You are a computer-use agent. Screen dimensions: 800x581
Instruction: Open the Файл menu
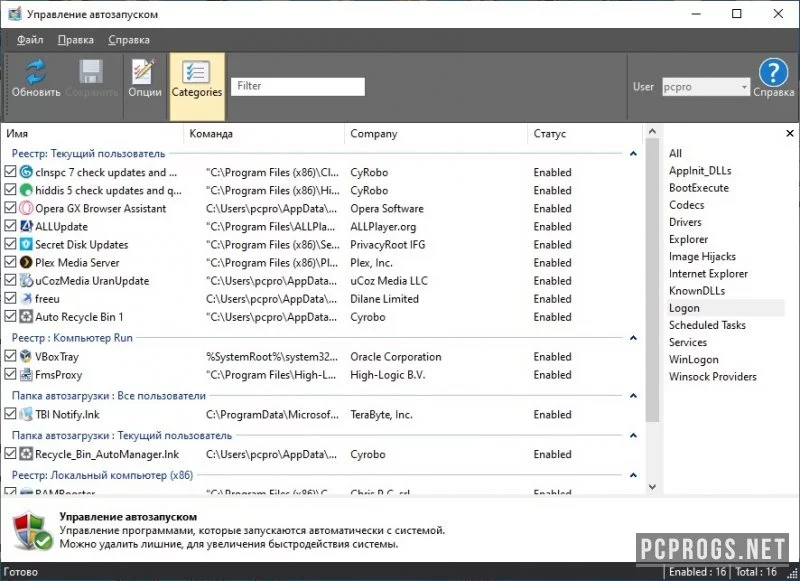(x=30, y=40)
